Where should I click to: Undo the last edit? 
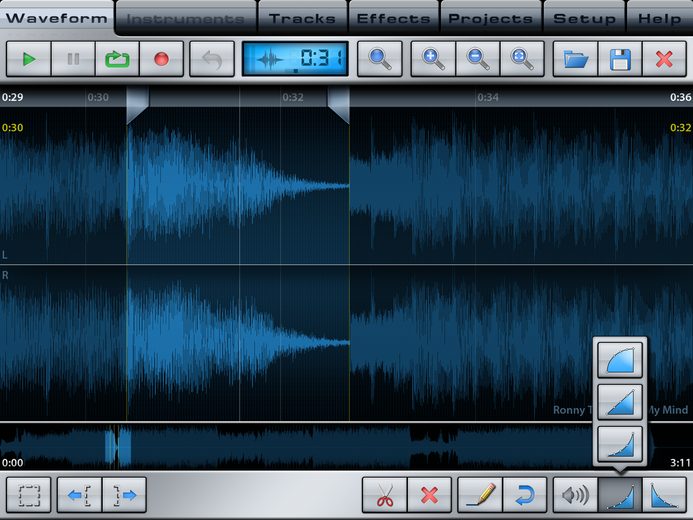click(x=212, y=59)
